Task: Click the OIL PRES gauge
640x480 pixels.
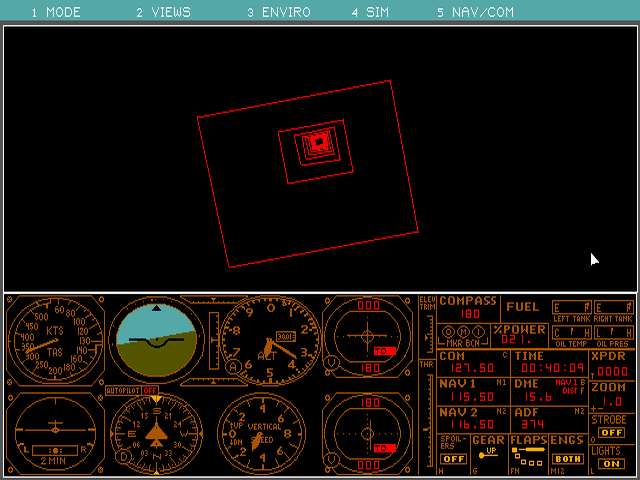Action: (x=613, y=332)
